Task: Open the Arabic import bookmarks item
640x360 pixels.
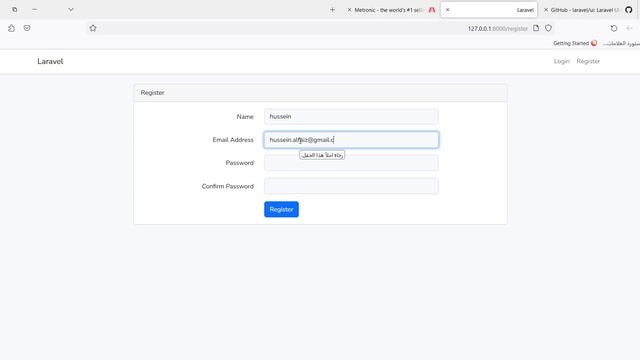Action: [621, 43]
